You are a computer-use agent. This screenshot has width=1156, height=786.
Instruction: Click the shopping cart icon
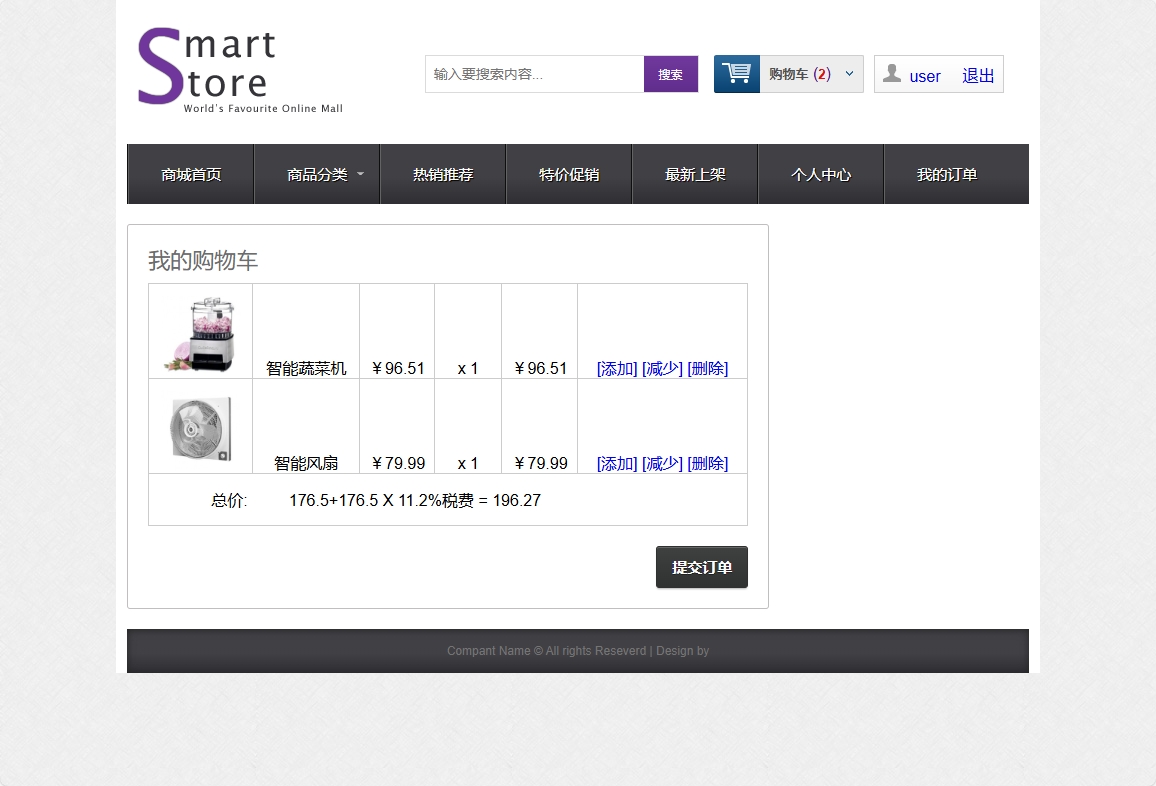click(x=737, y=74)
